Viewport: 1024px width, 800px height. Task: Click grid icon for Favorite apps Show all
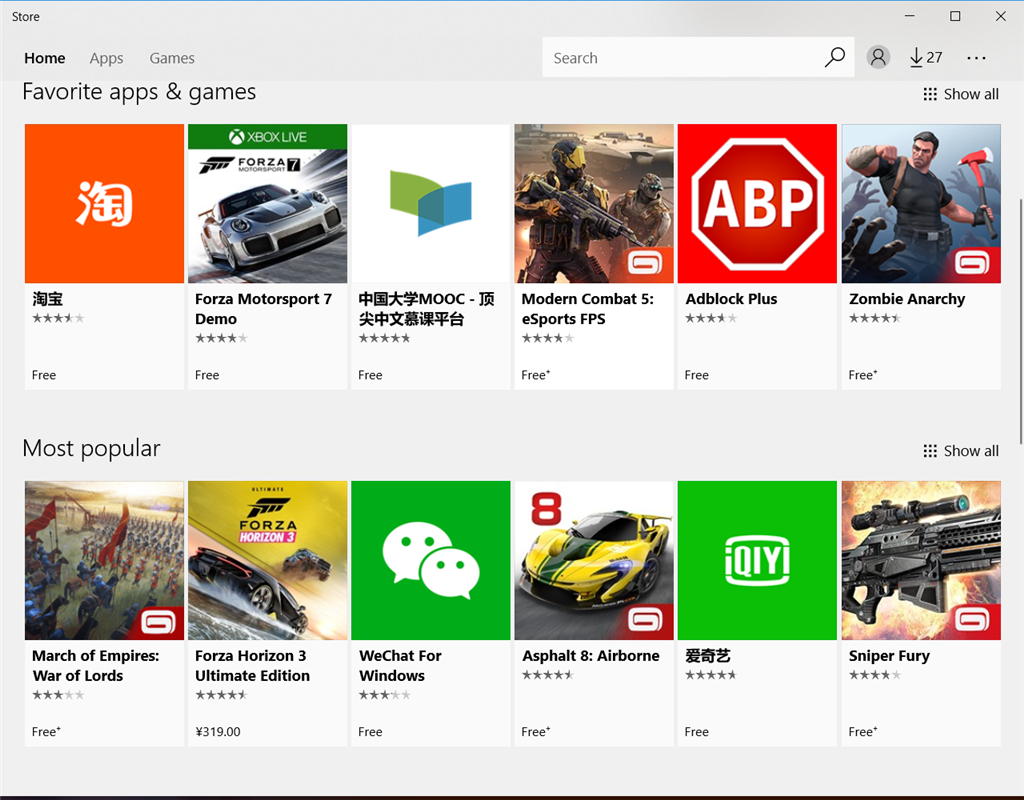(x=930, y=94)
